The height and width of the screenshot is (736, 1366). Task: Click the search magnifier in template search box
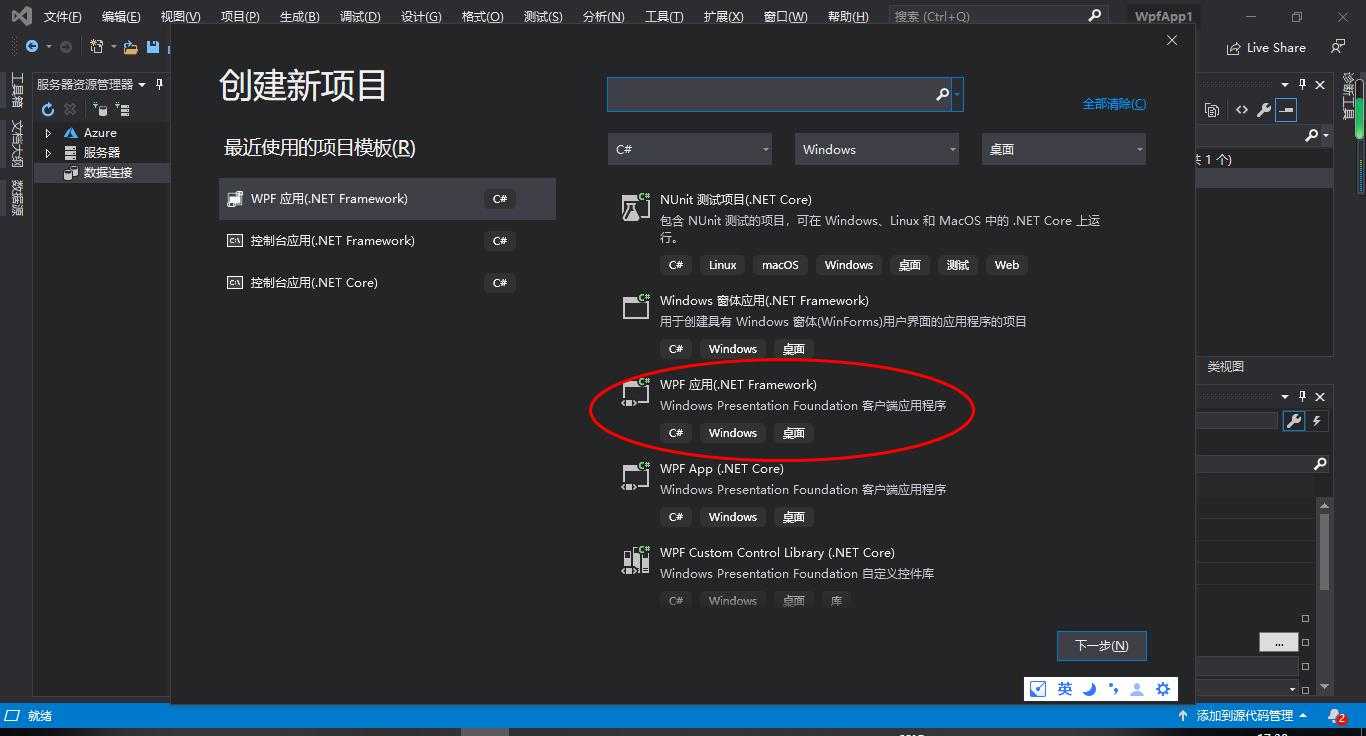click(x=942, y=94)
